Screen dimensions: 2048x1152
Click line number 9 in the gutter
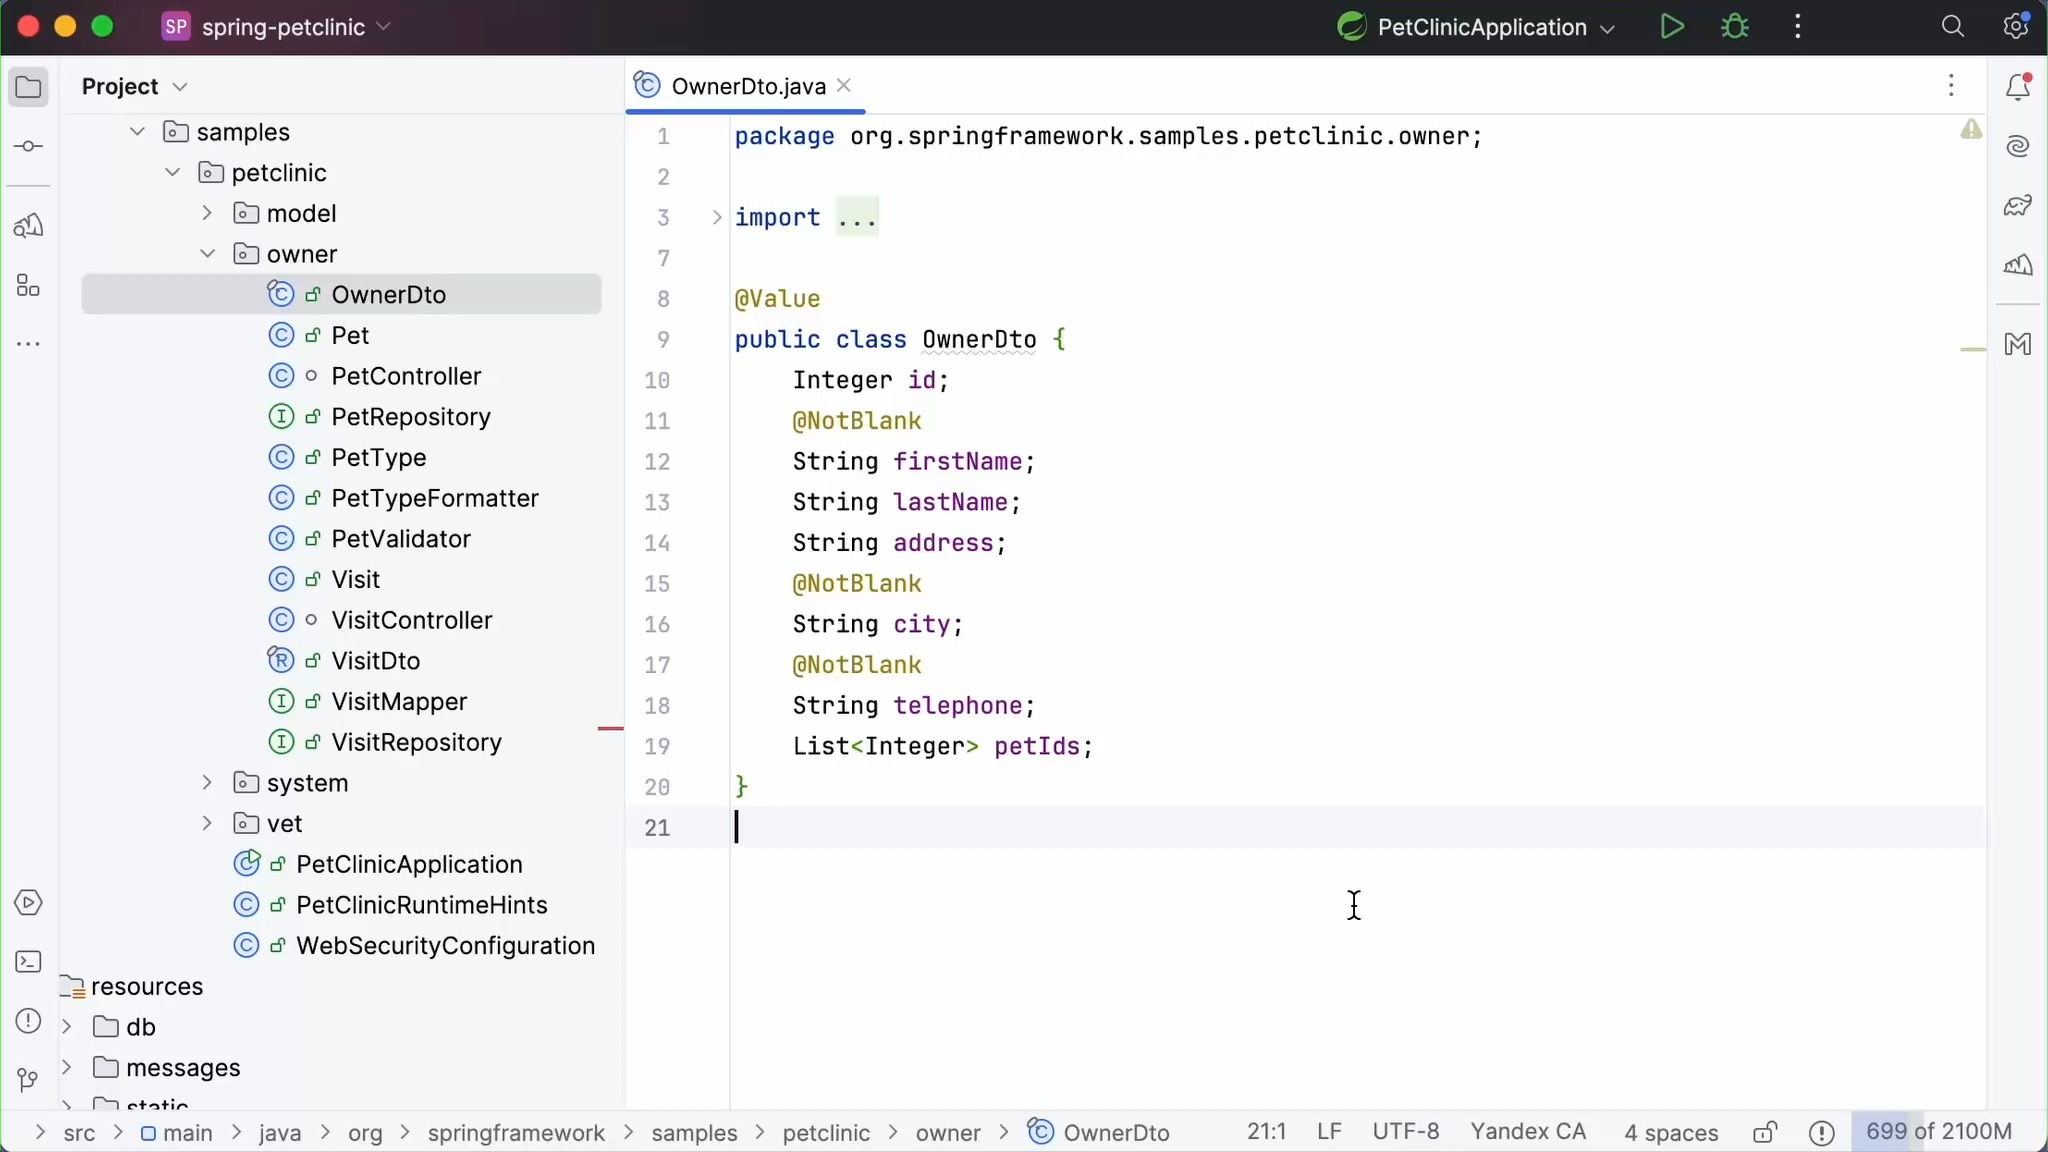tap(663, 340)
